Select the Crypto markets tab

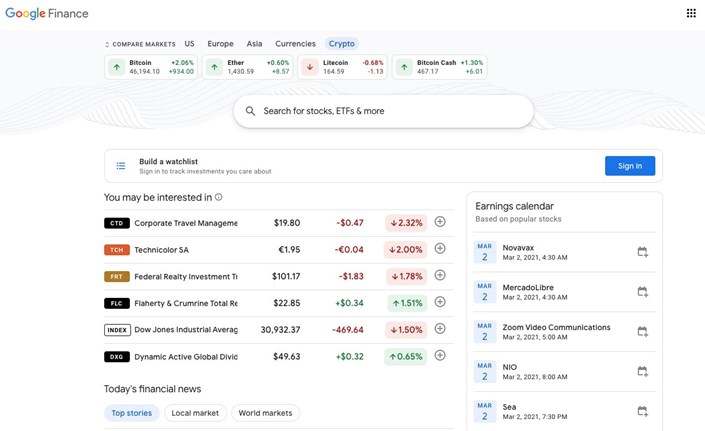[342, 44]
